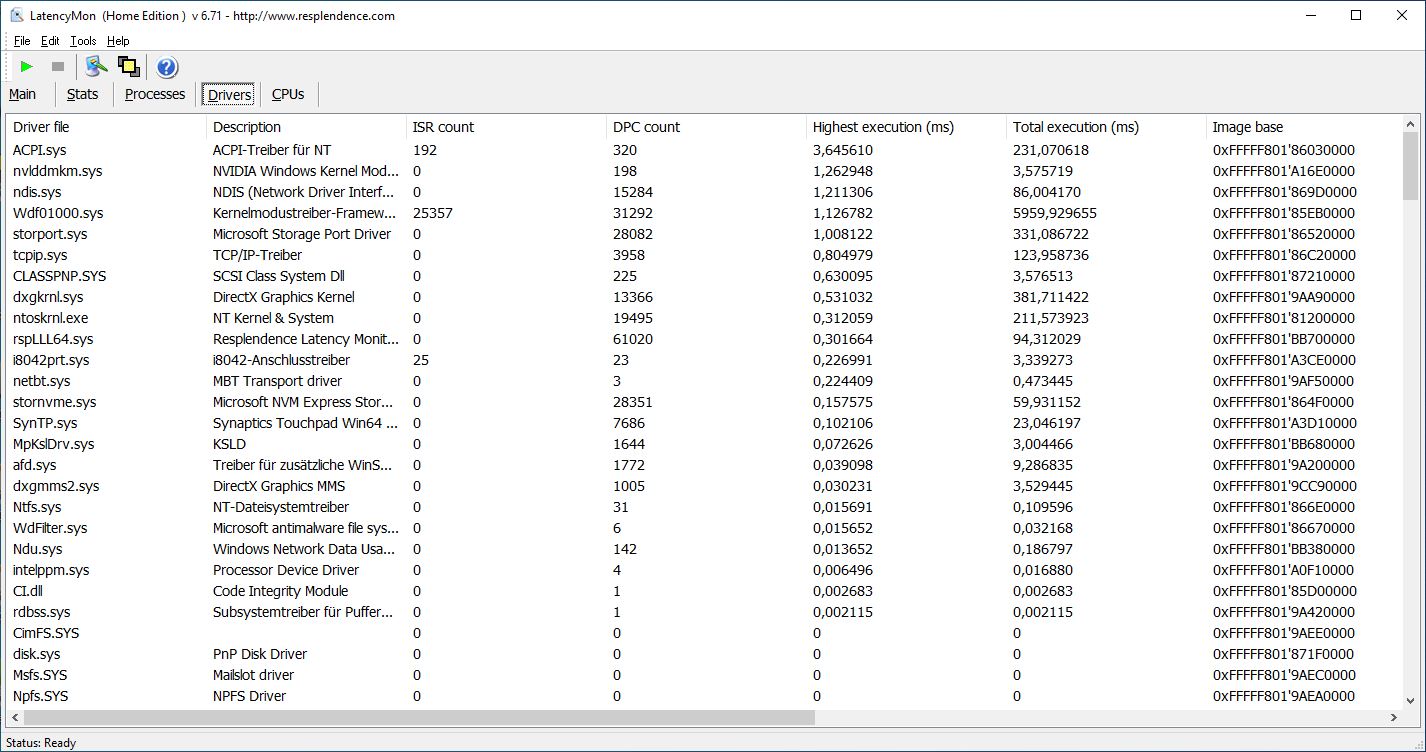Click highest execution value 3,645610
1426x752 pixels.
(843, 150)
